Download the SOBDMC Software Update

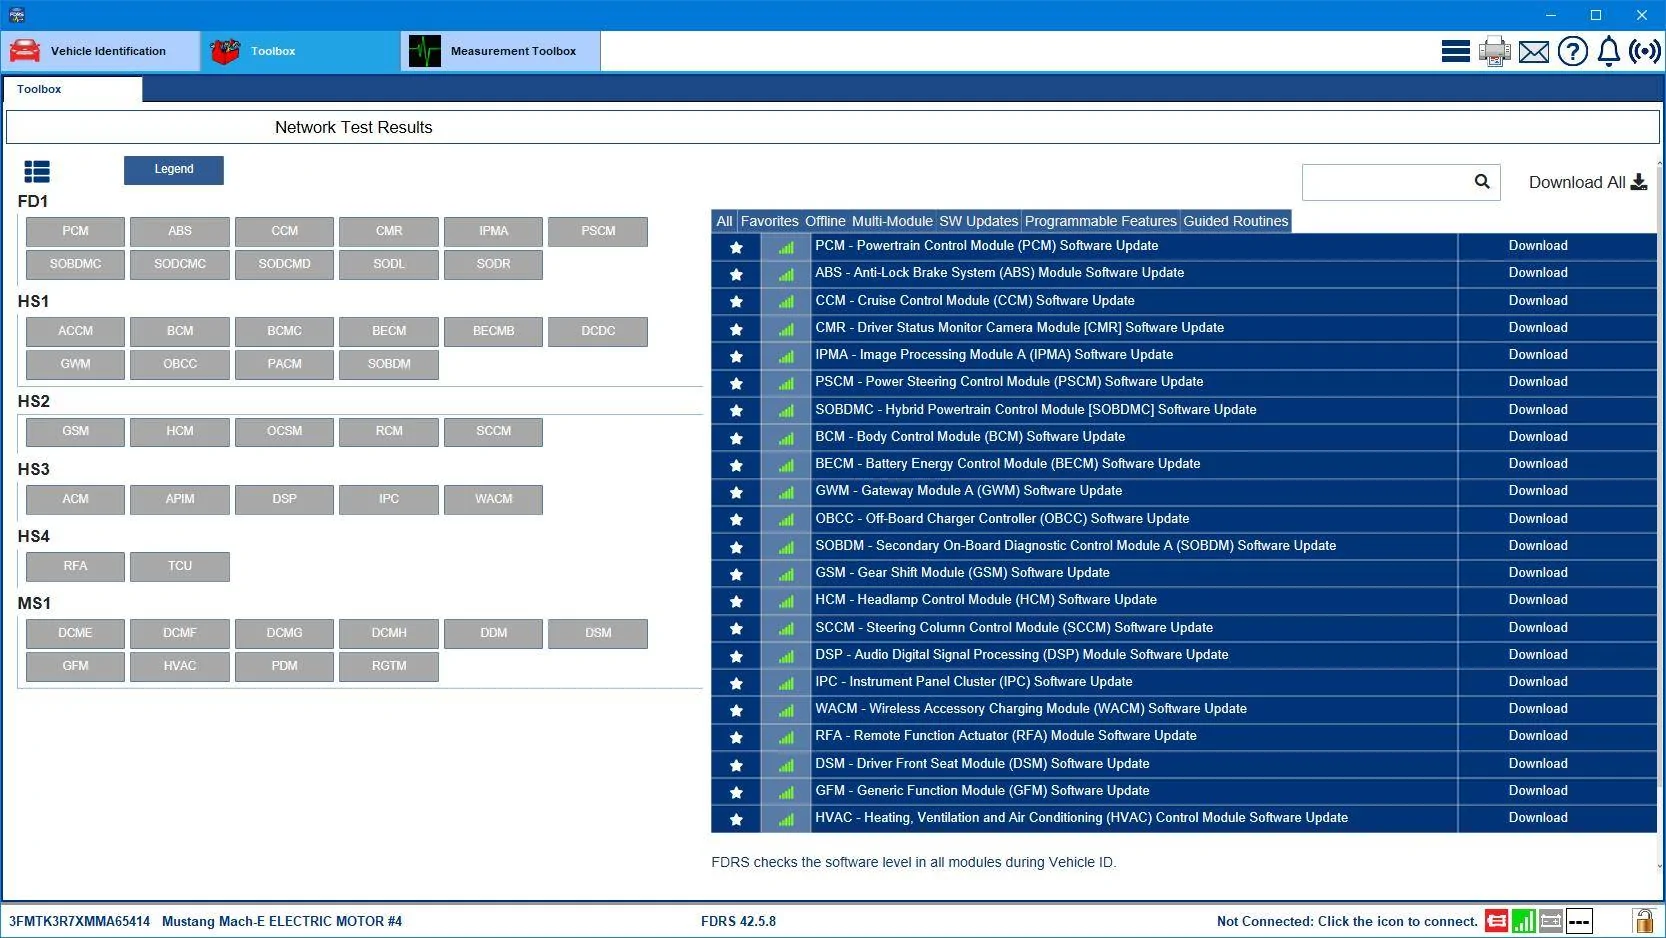[1538, 409]
